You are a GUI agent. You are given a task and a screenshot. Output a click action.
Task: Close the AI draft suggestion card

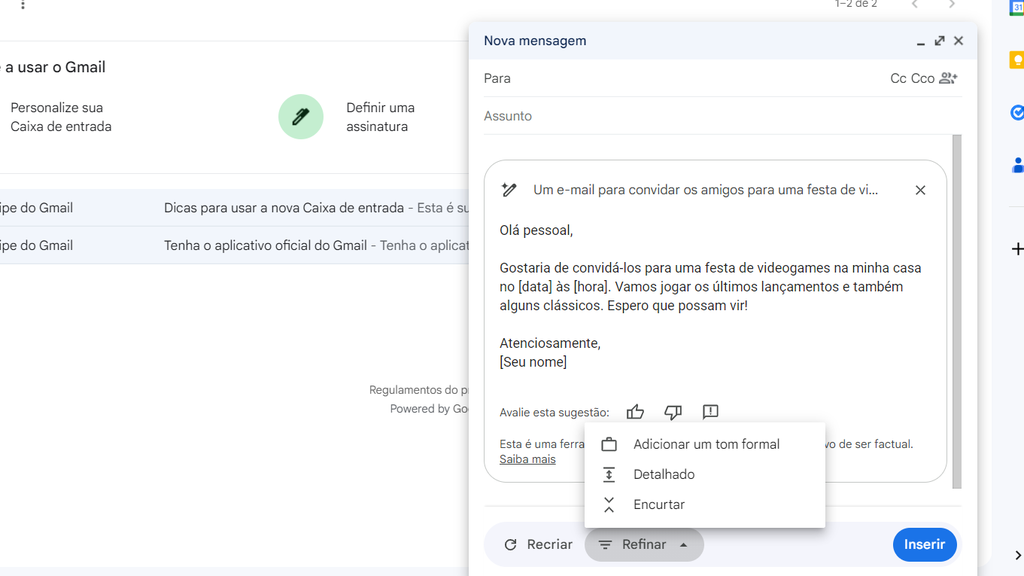coord(920,190)
